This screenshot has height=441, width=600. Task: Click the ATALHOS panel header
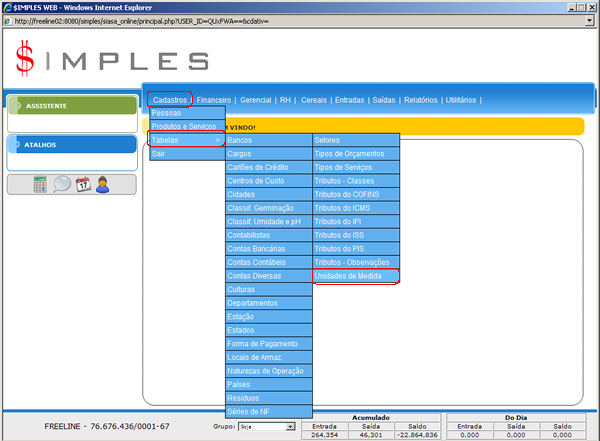tap(72, 144)
